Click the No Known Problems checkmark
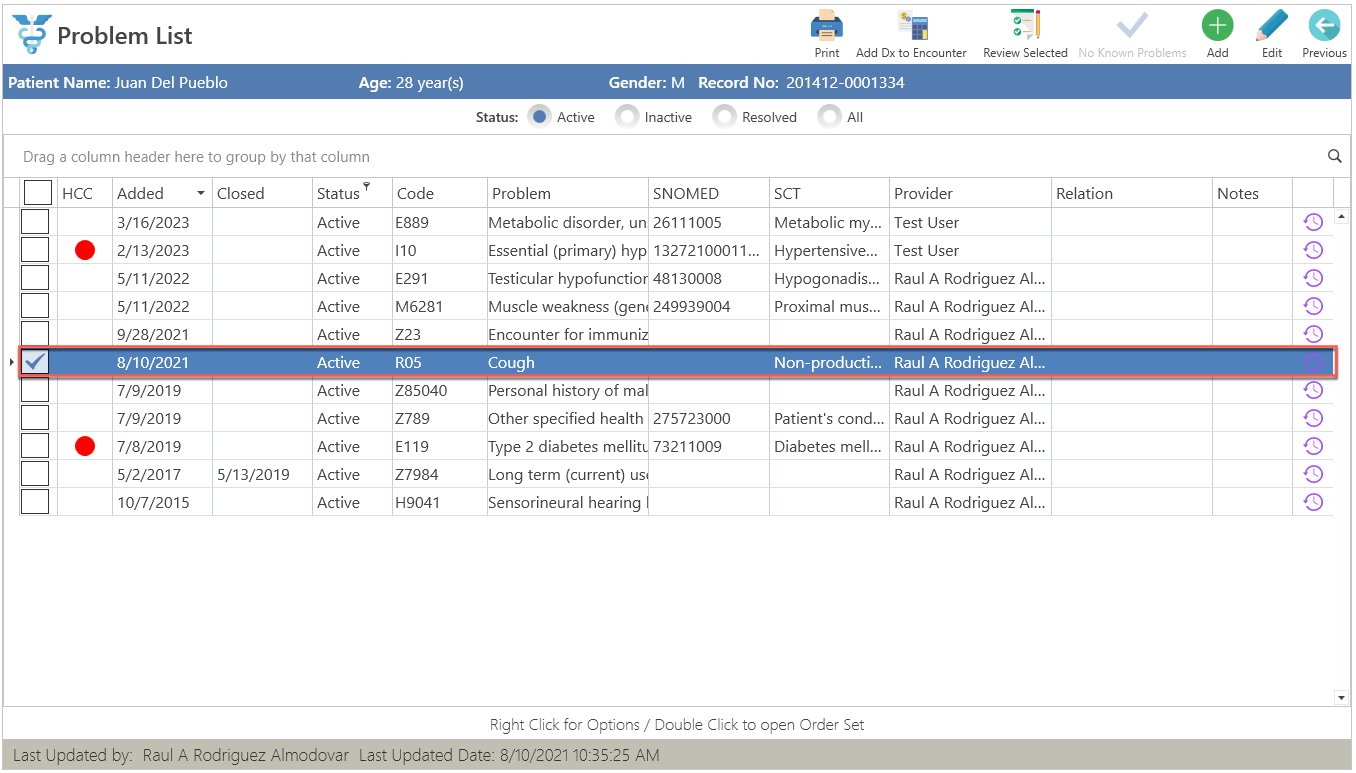Screen dimensions: 1356x773 pos(1132,25)
